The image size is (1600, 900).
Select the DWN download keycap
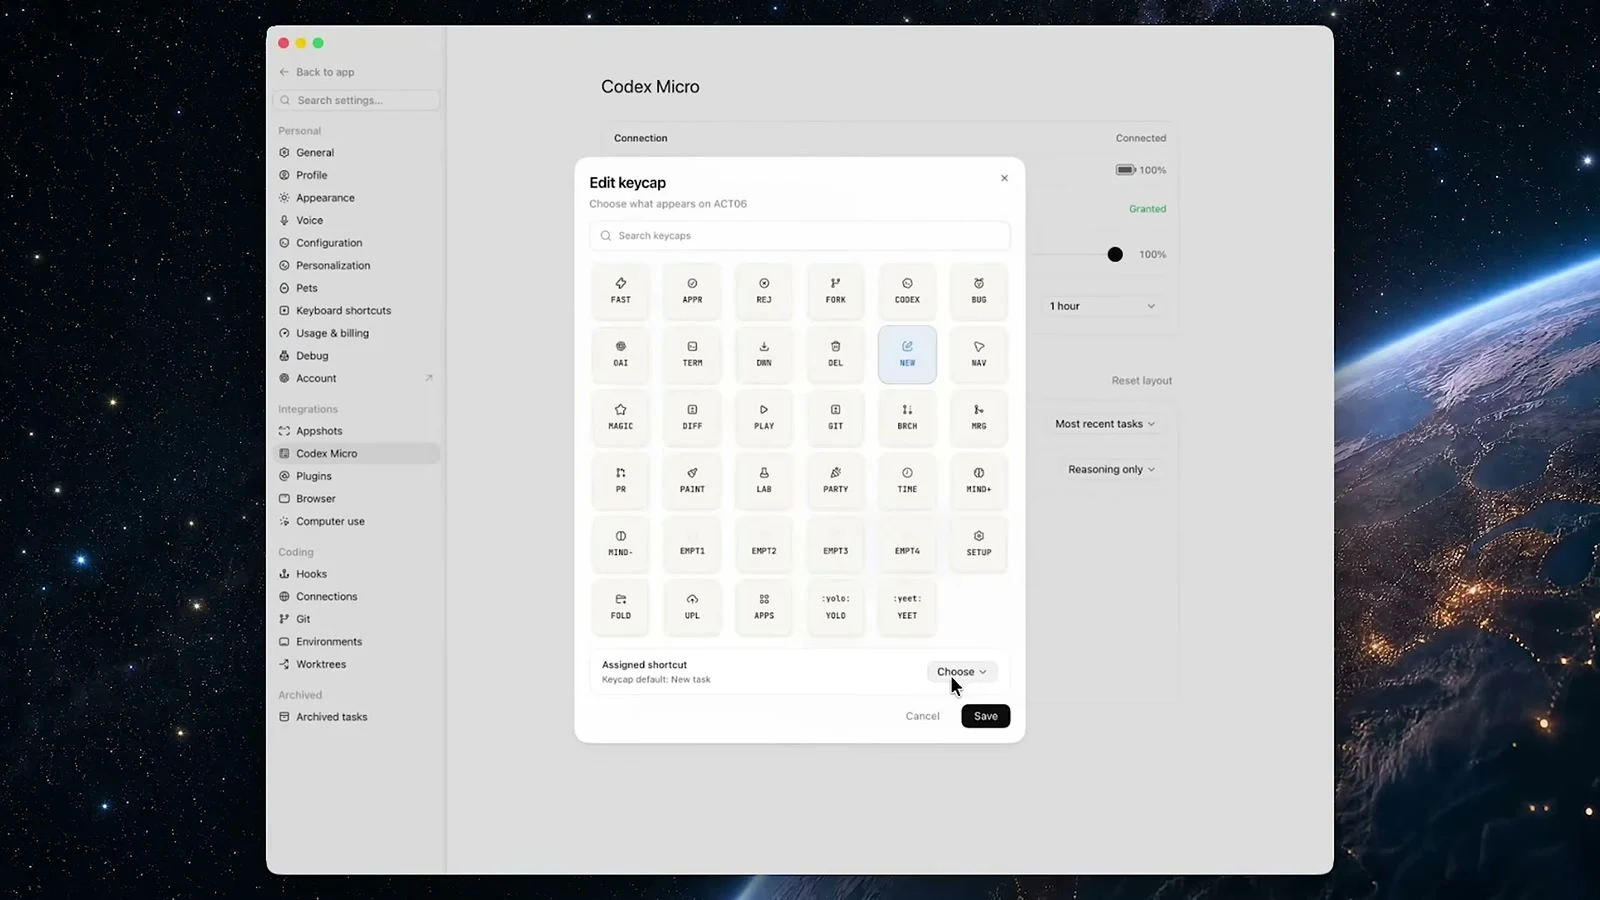pyautogui.click(x=764, y=354)
